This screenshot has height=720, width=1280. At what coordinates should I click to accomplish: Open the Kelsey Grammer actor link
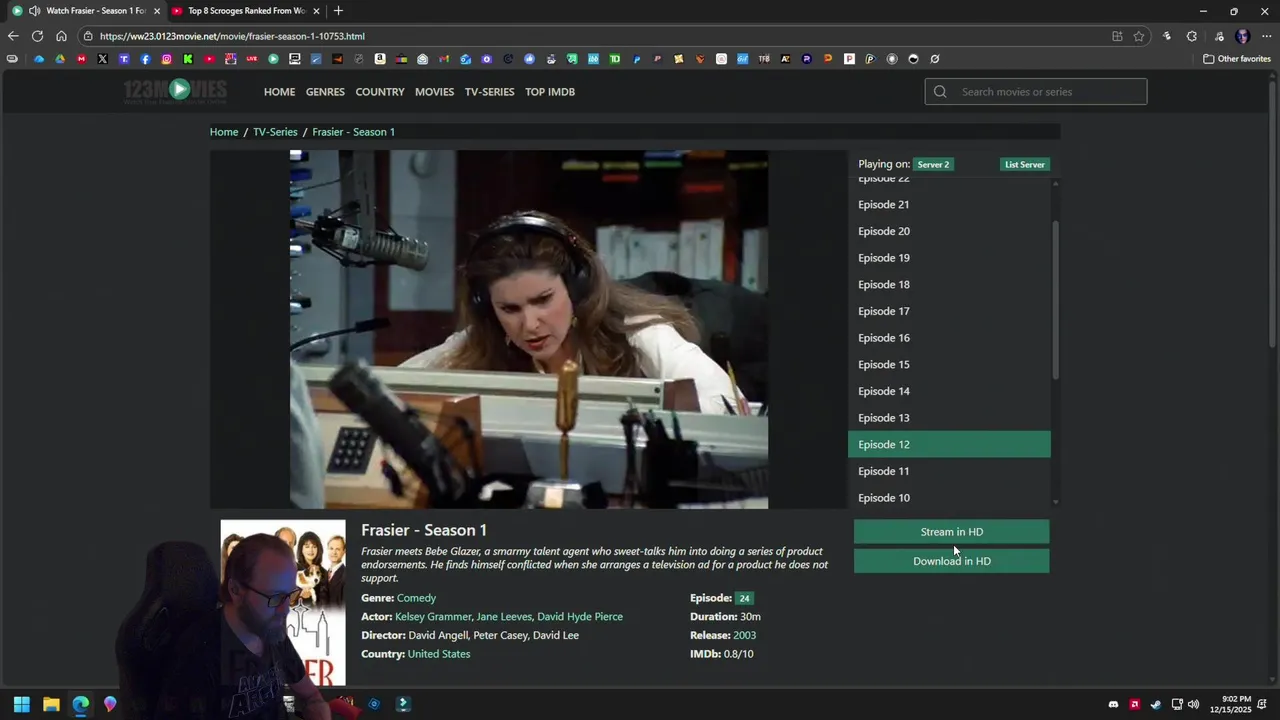[433, 617]
